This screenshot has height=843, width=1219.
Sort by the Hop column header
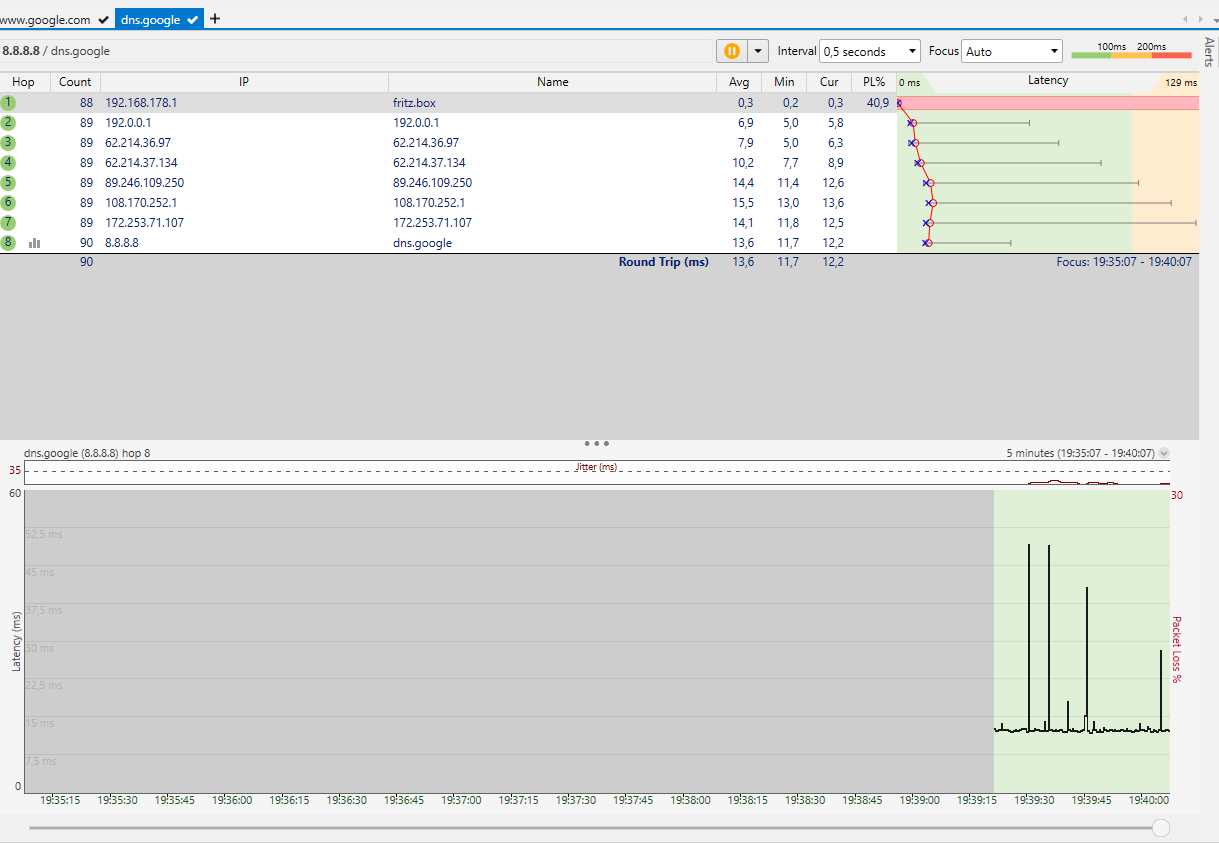click(23, 82)
